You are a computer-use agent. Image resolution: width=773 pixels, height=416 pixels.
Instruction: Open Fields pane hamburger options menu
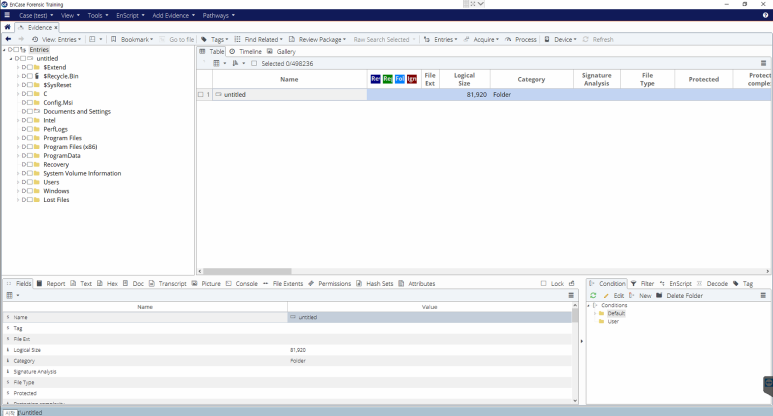tap(571, 295)
